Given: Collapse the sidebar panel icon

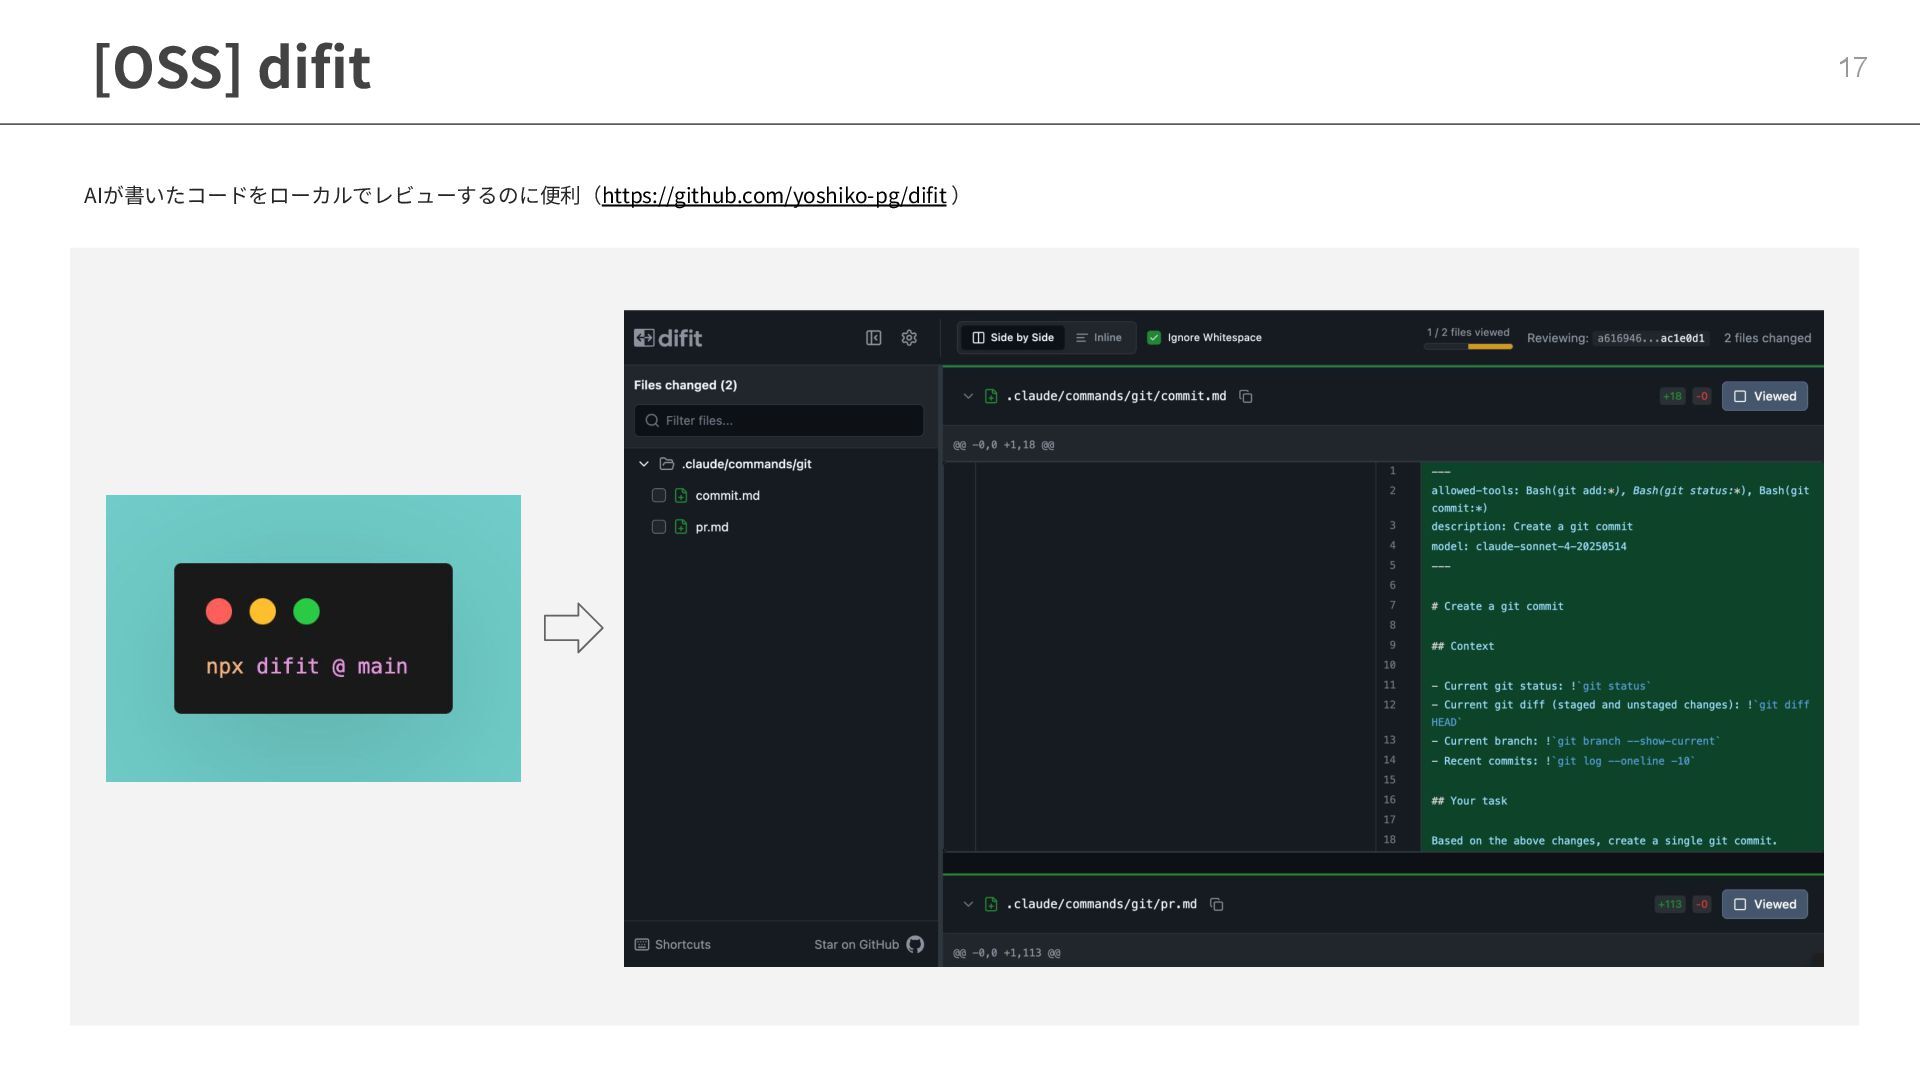Looking at the screenshot, I should click(x=873, y=338).
